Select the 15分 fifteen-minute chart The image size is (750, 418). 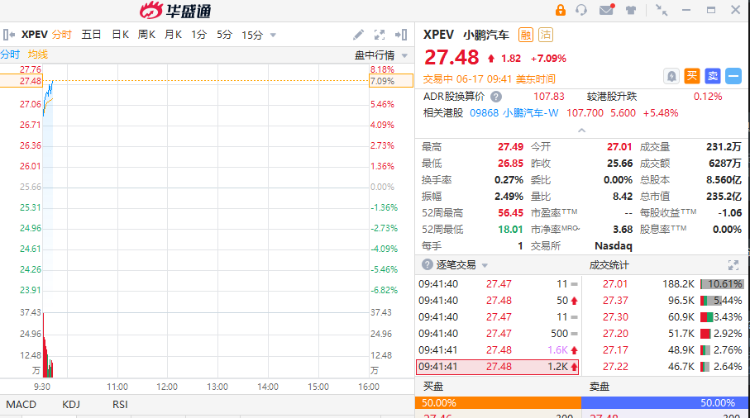point(252,35)
